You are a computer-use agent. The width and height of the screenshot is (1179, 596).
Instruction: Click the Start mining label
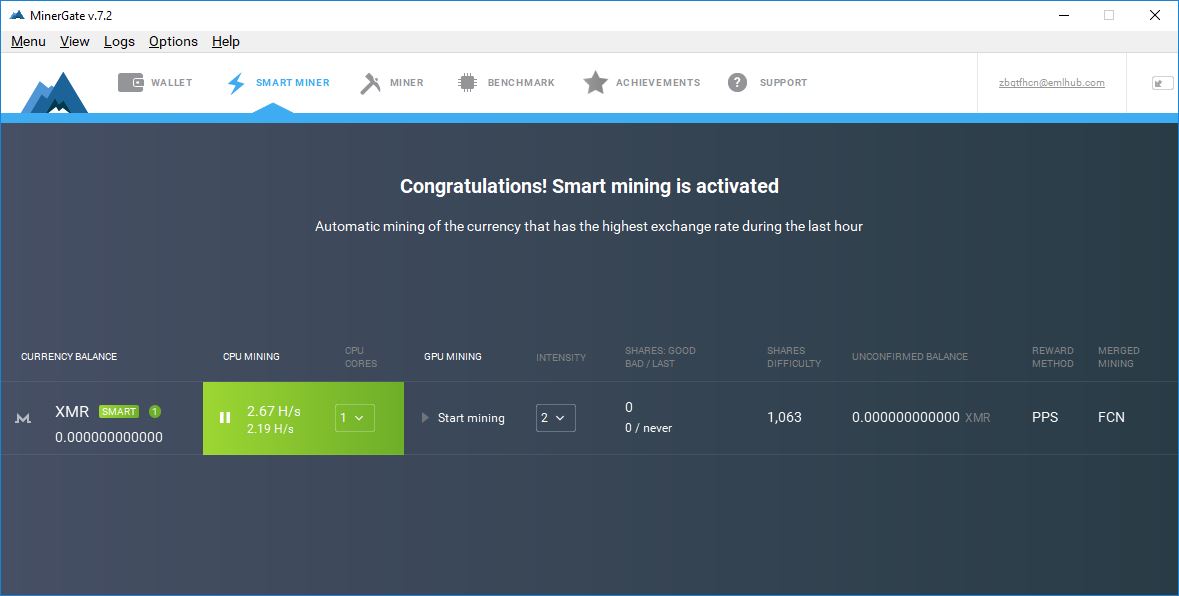470,417
